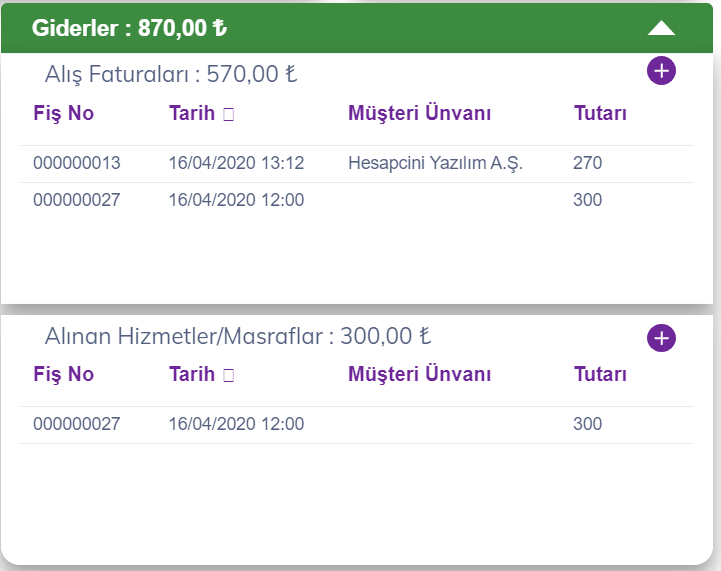Click the Giderler : 870,00 ₺ header title
This screenshot has width=721, height=571.
click(129, 28)
